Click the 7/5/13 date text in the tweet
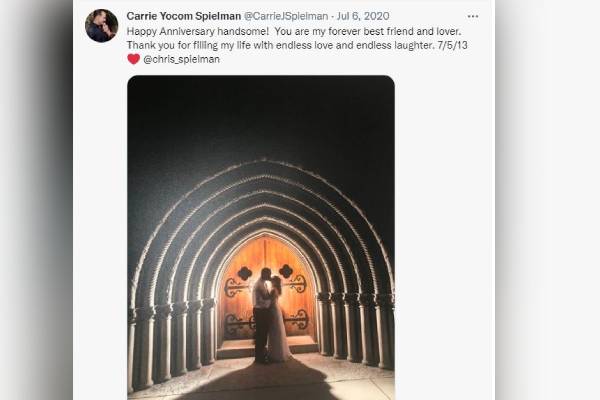The width and height of the screenshot is (600, 400). (451, 45)
